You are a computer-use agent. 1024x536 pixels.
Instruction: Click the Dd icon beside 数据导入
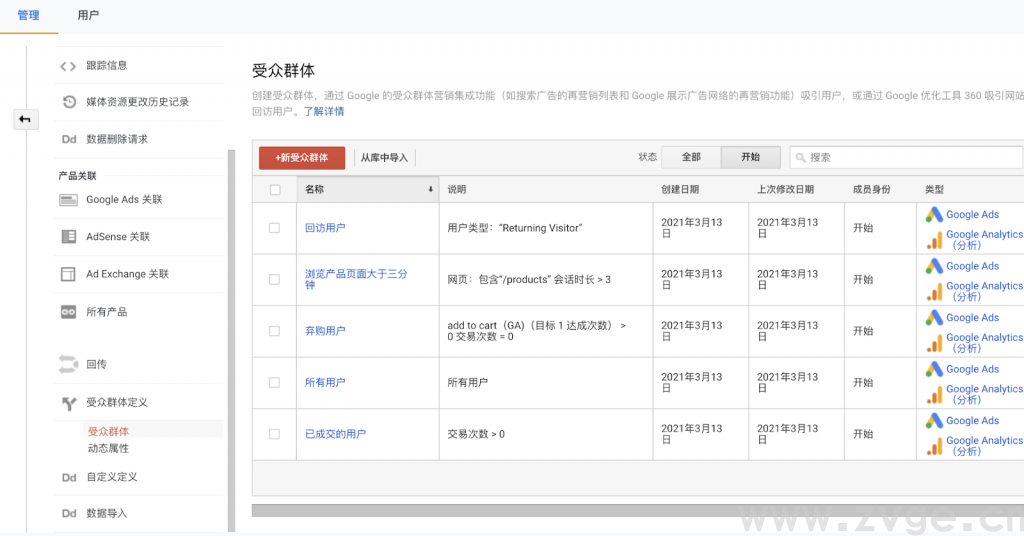pyautogui.click(x=69, y=514)
